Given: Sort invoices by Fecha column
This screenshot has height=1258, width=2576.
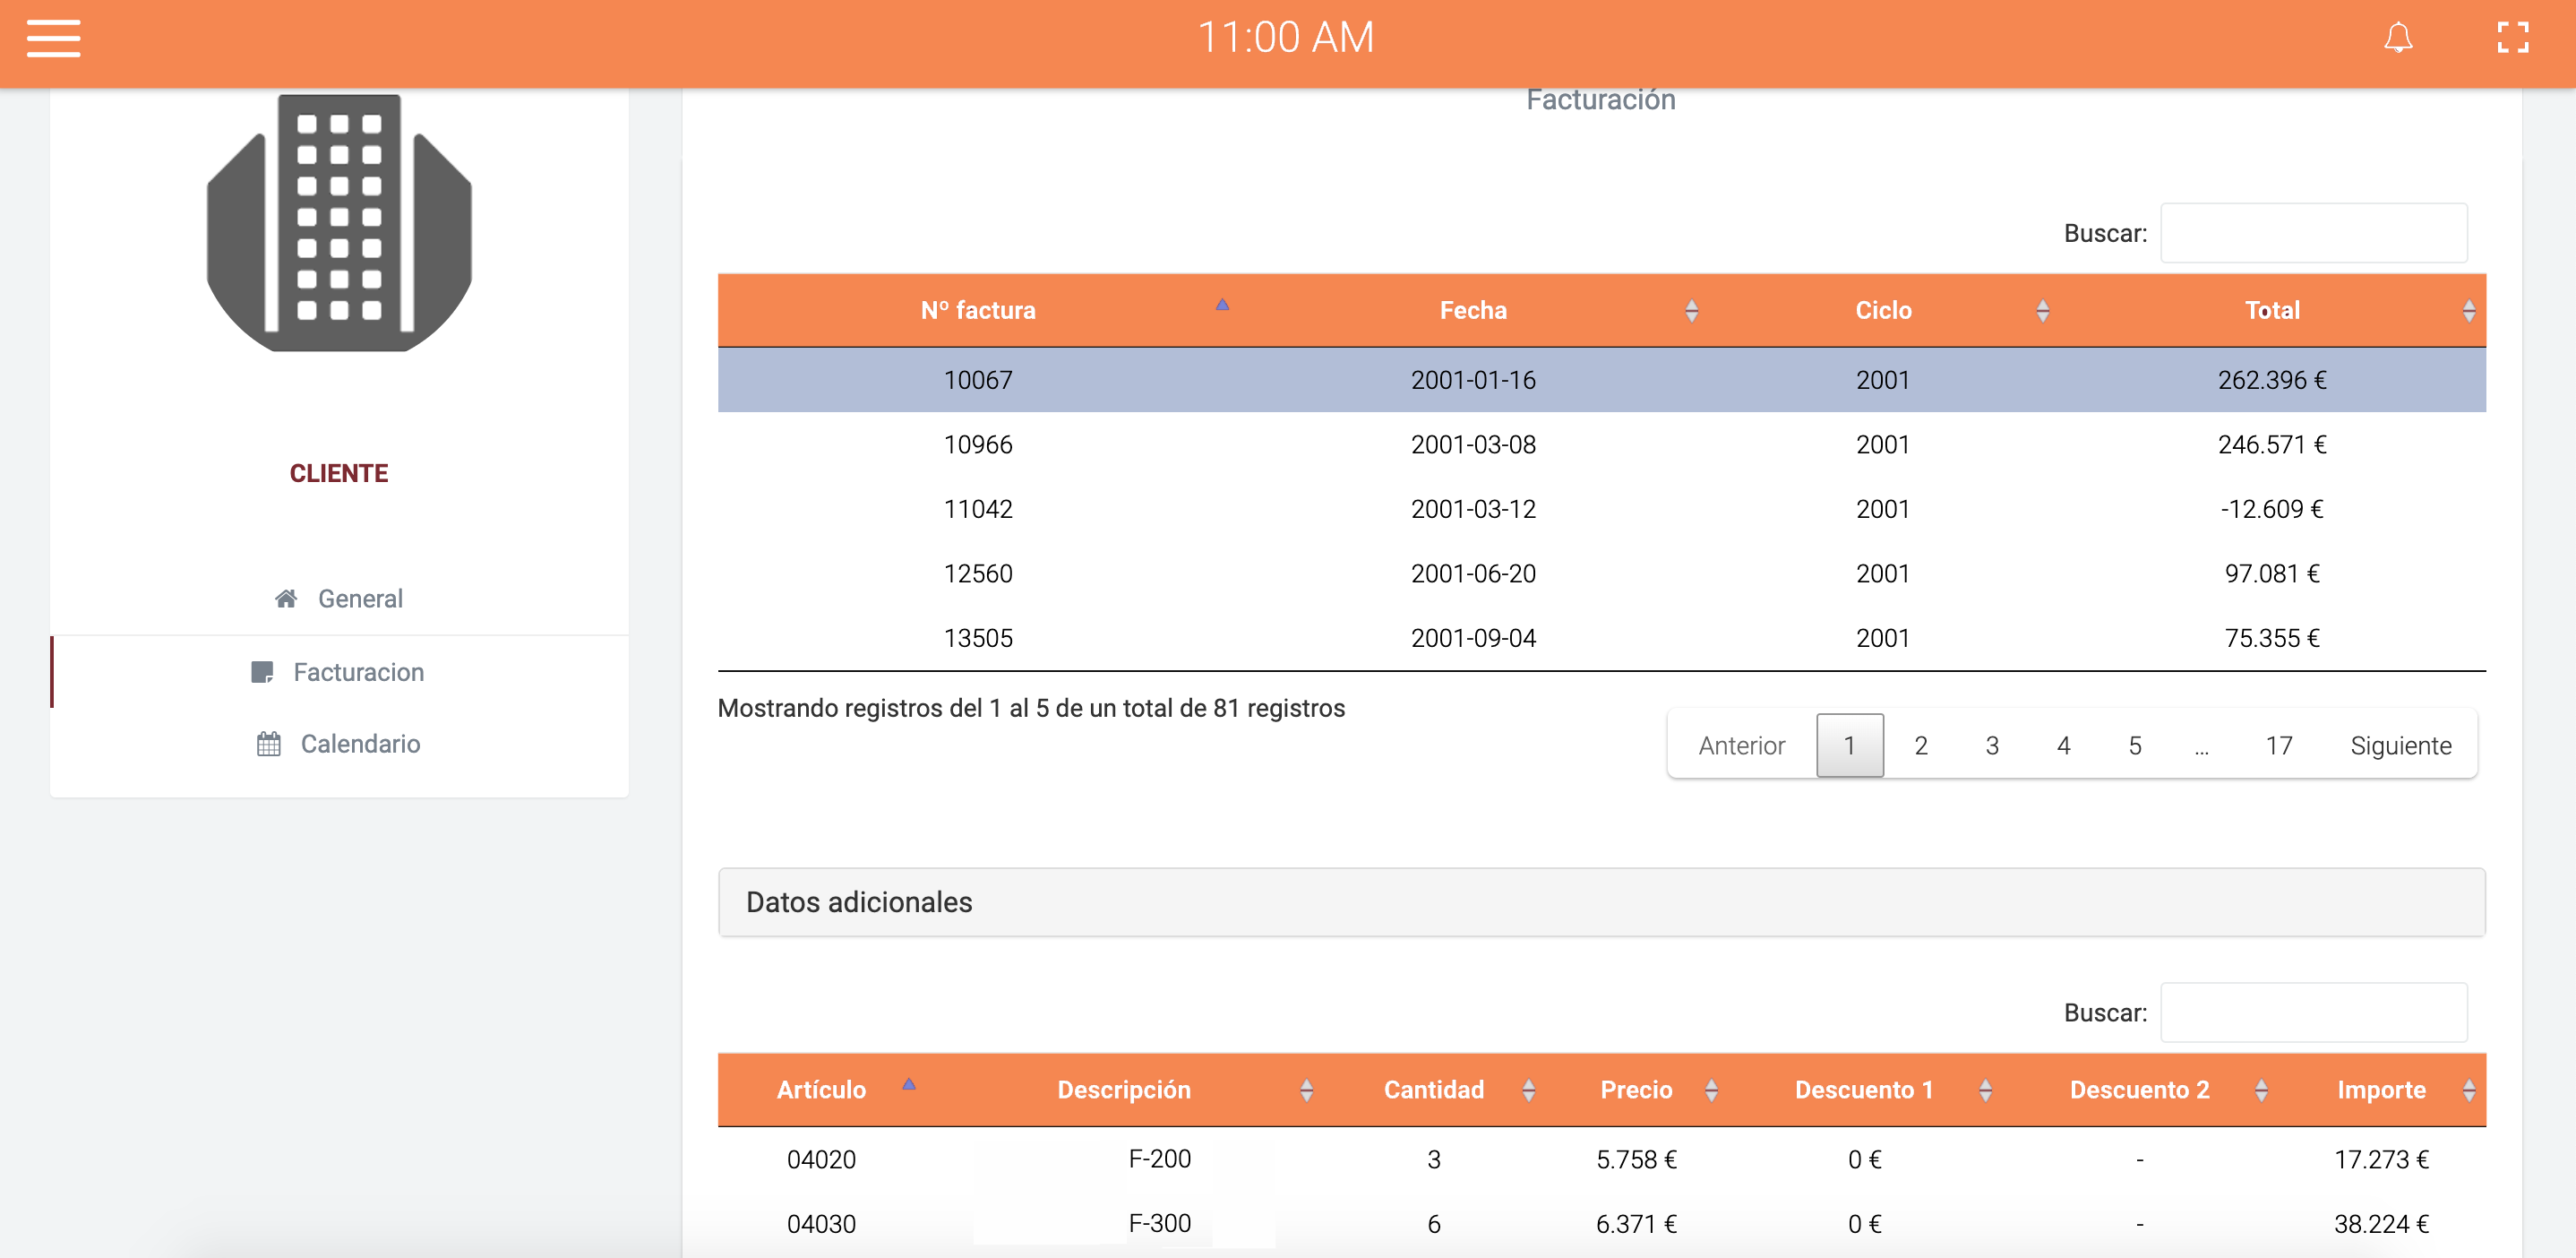Looking at the screenshot, I should click(x=1473, y=310).
